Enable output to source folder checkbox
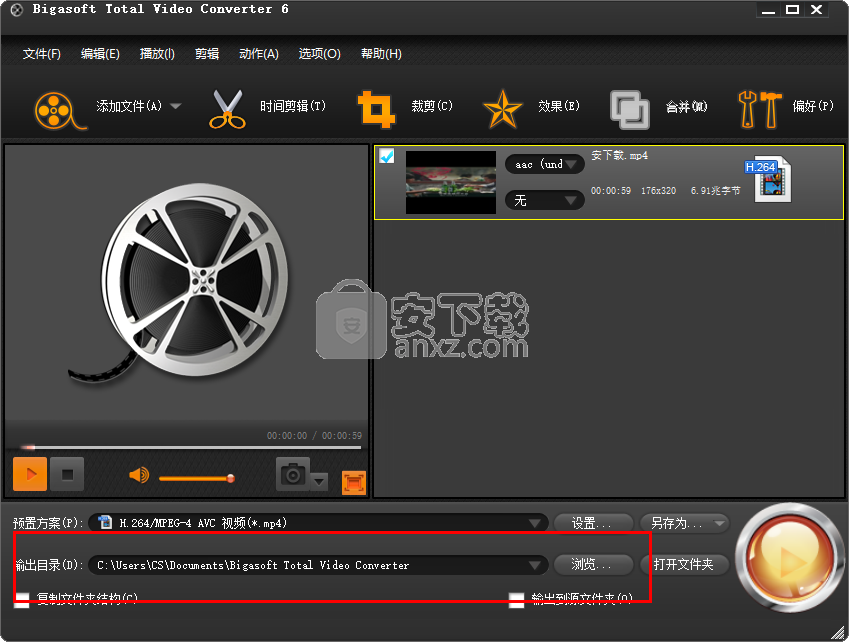This screenshot has width=849, height=642. pyautogui.click(x=517, y=600)
